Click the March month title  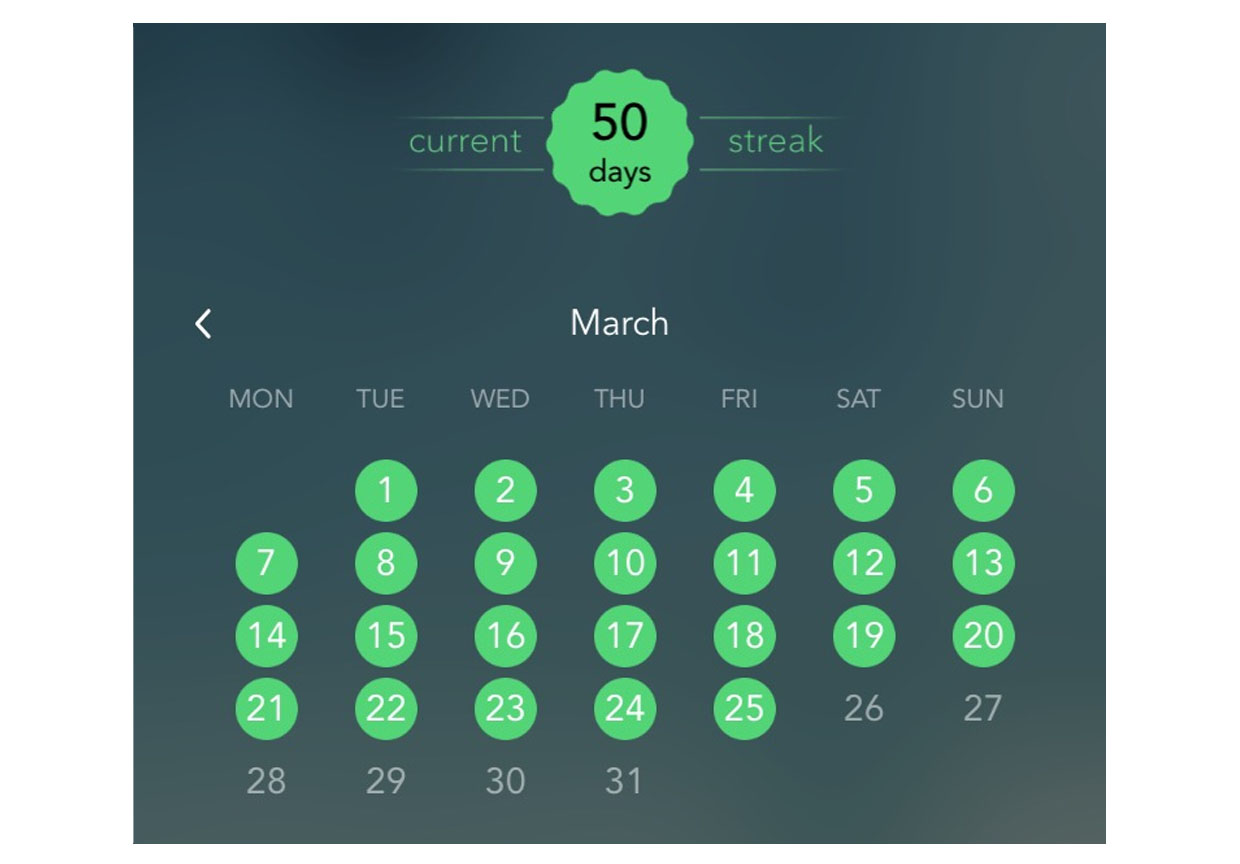pyautogui.click(x=619, y=323)
